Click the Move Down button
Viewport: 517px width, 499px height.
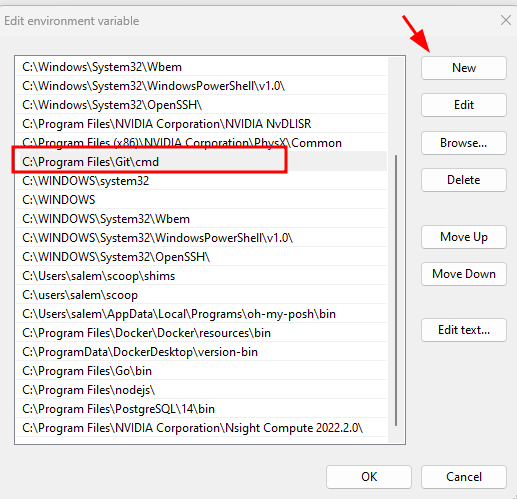click(x=464, y=274)
